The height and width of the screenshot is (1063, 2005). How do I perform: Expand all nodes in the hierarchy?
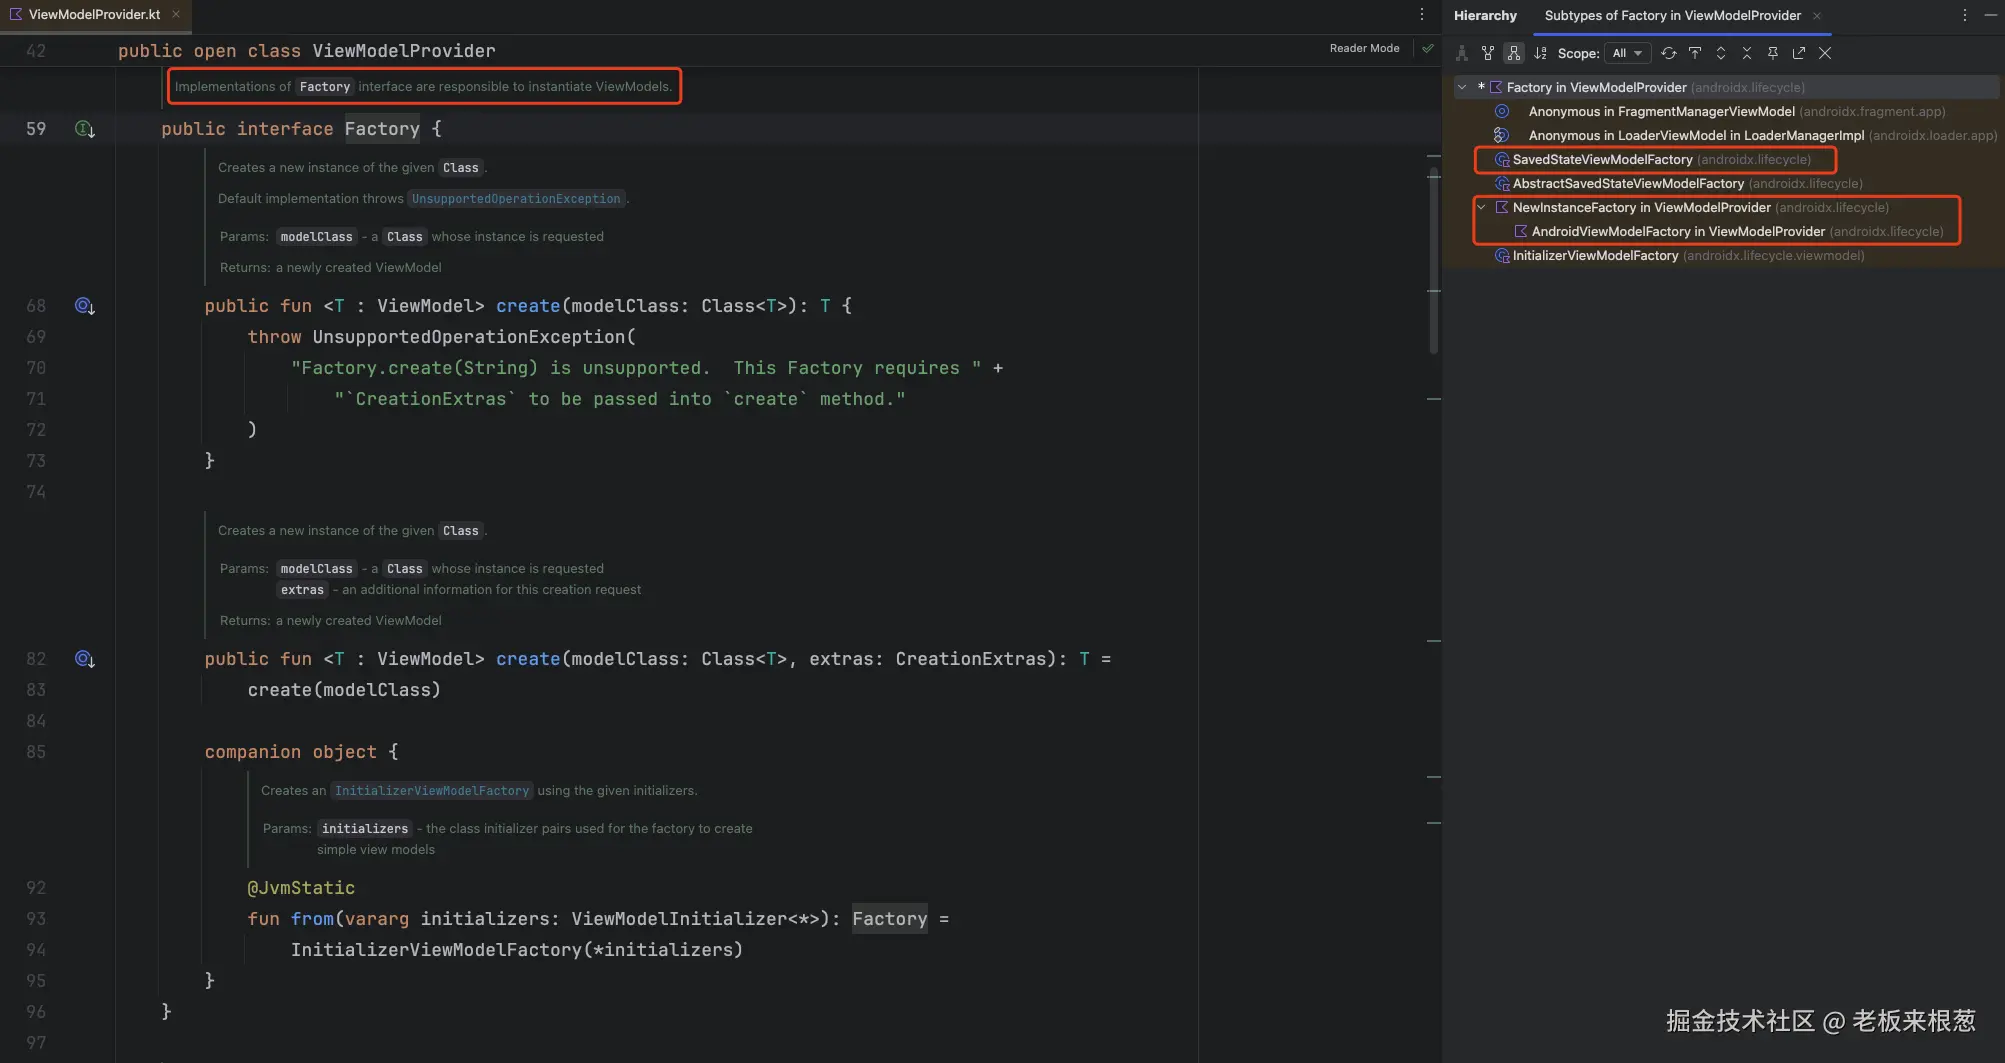click(1721, 53)
